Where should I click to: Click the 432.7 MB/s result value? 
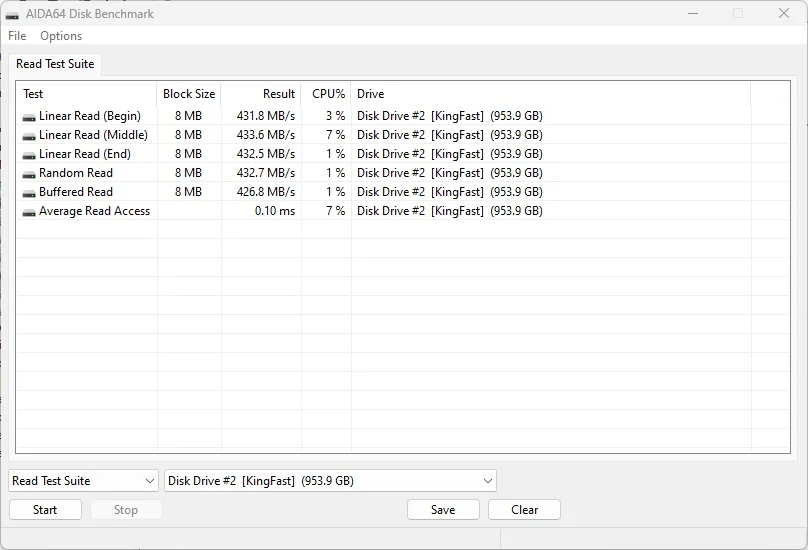tap(266, 173)
